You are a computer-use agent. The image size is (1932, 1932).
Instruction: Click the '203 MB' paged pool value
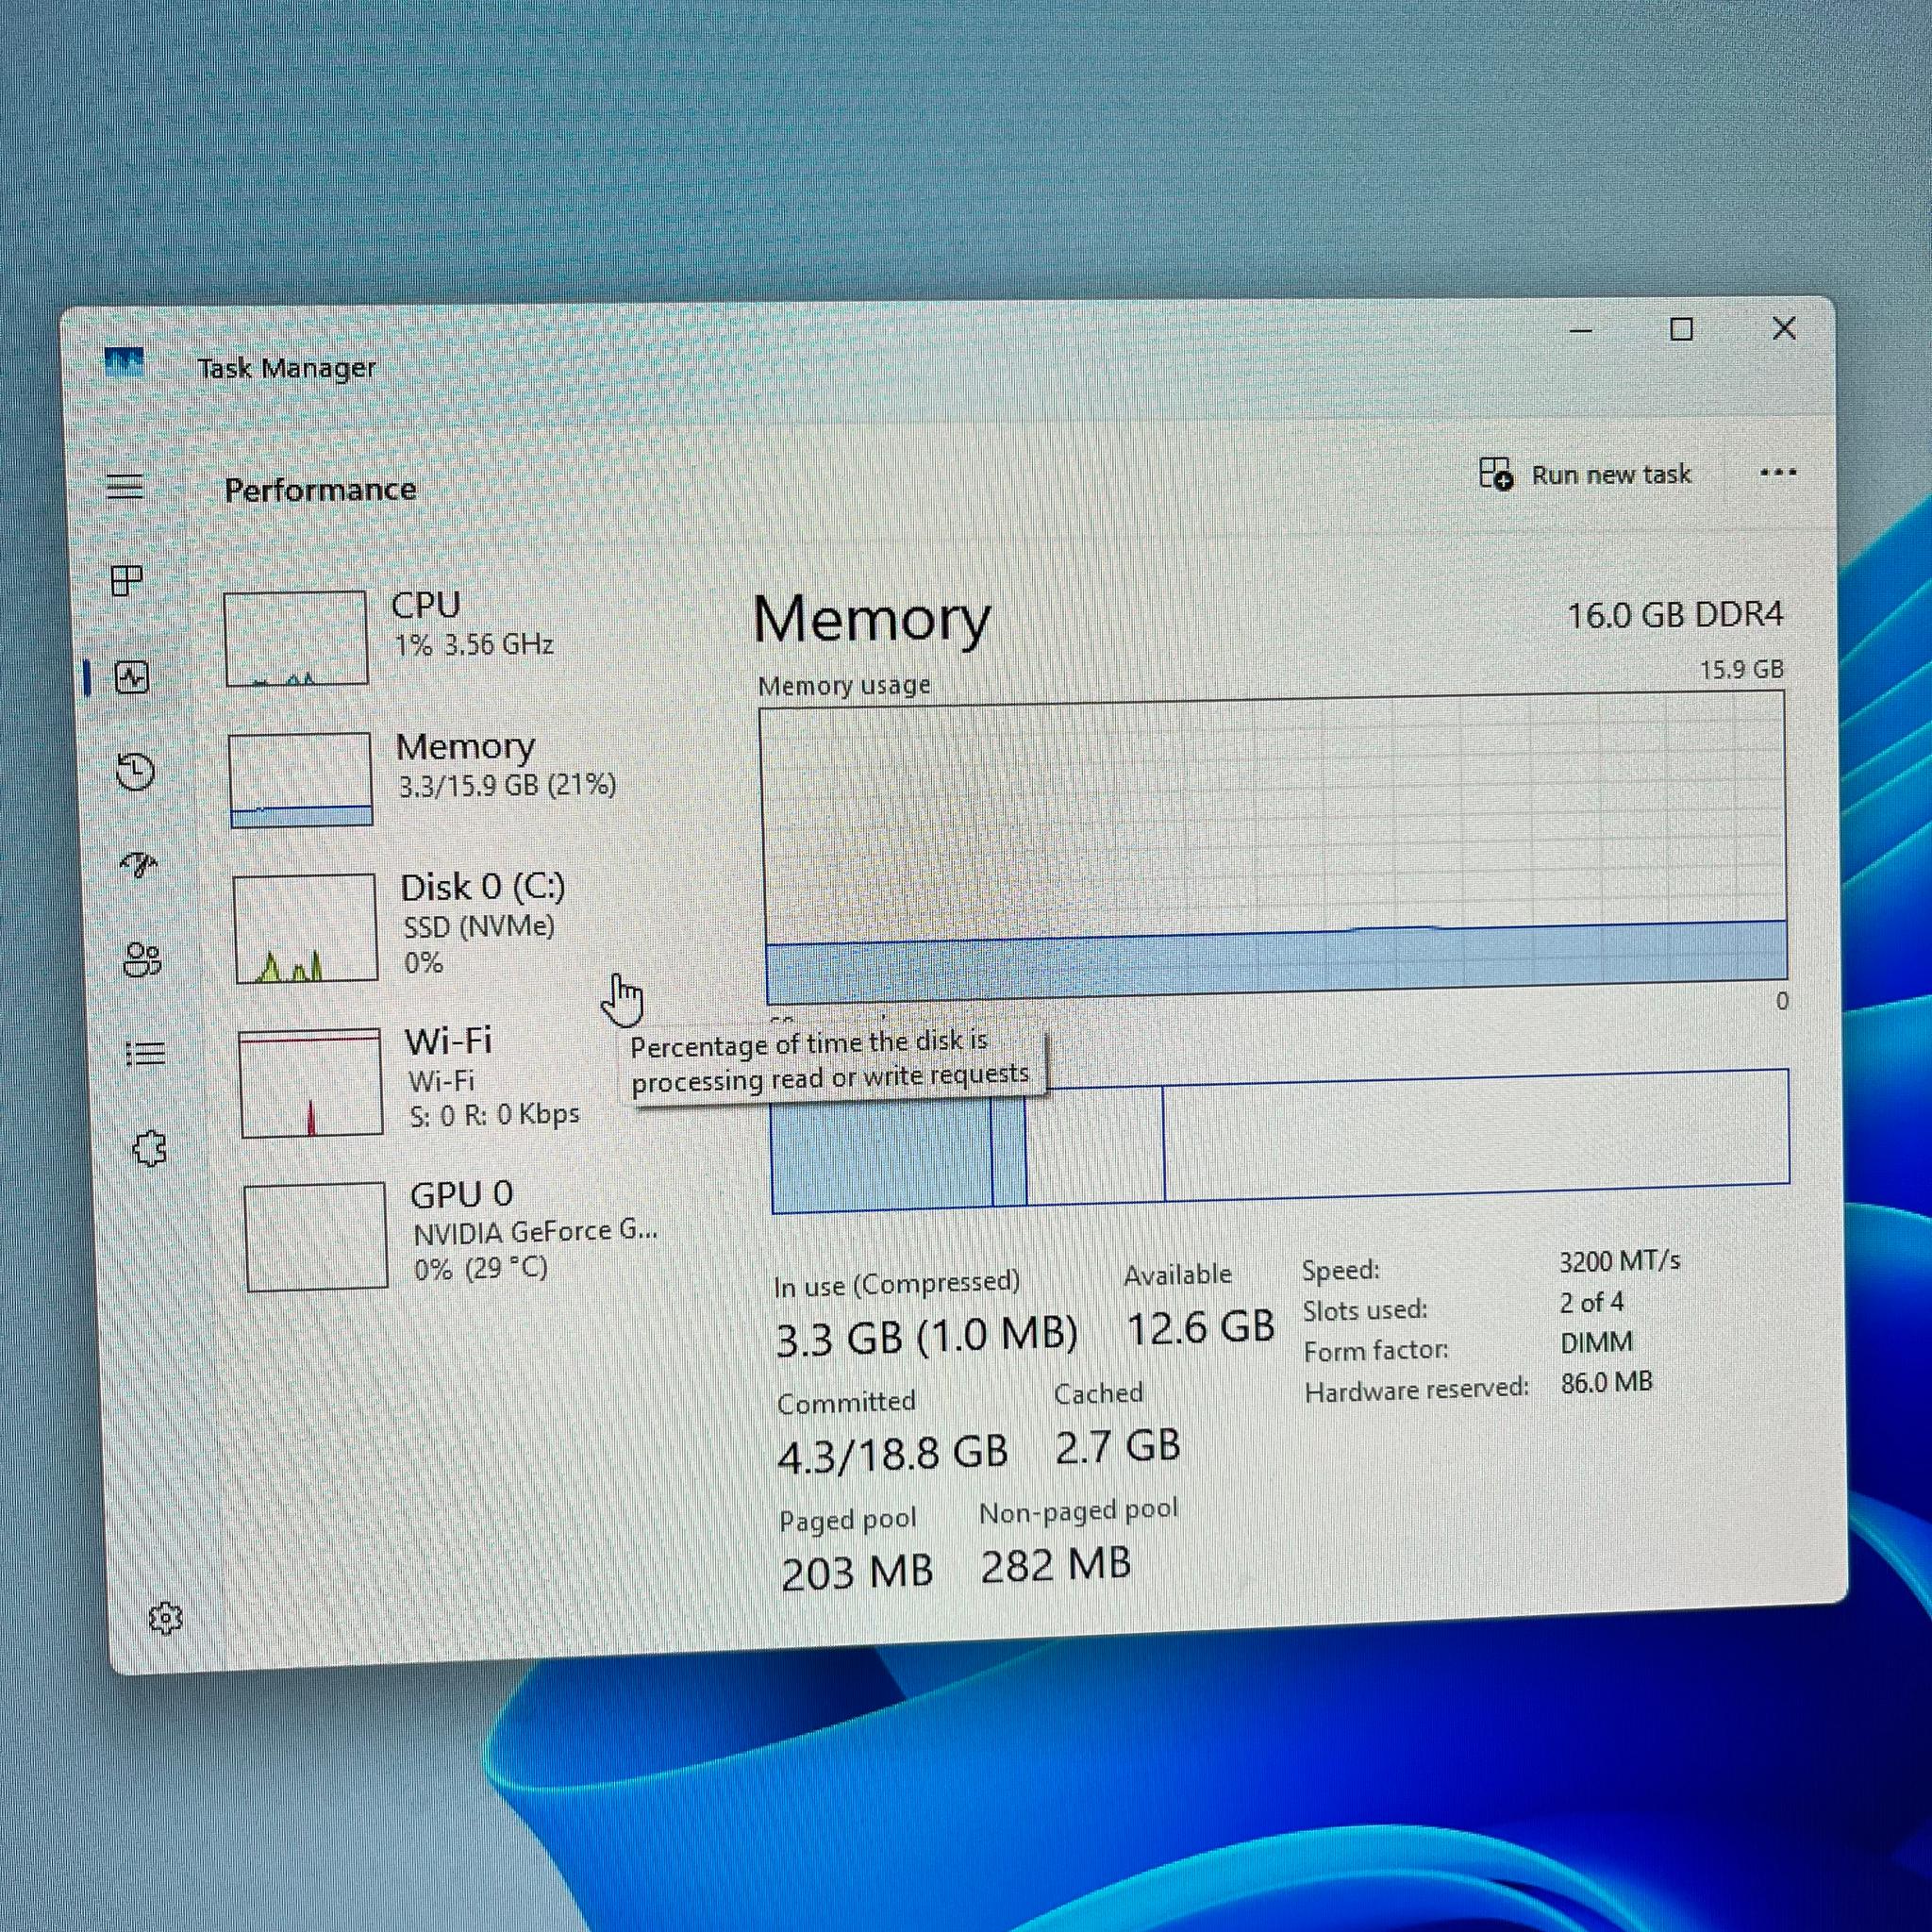coord(857,1572)
